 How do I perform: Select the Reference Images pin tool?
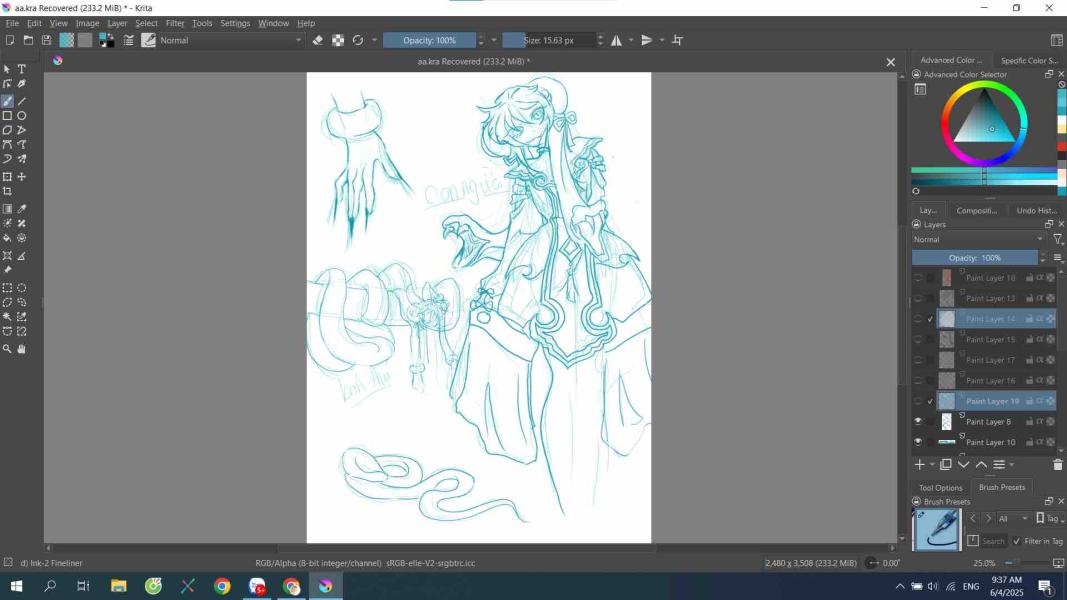click(7, 270)
